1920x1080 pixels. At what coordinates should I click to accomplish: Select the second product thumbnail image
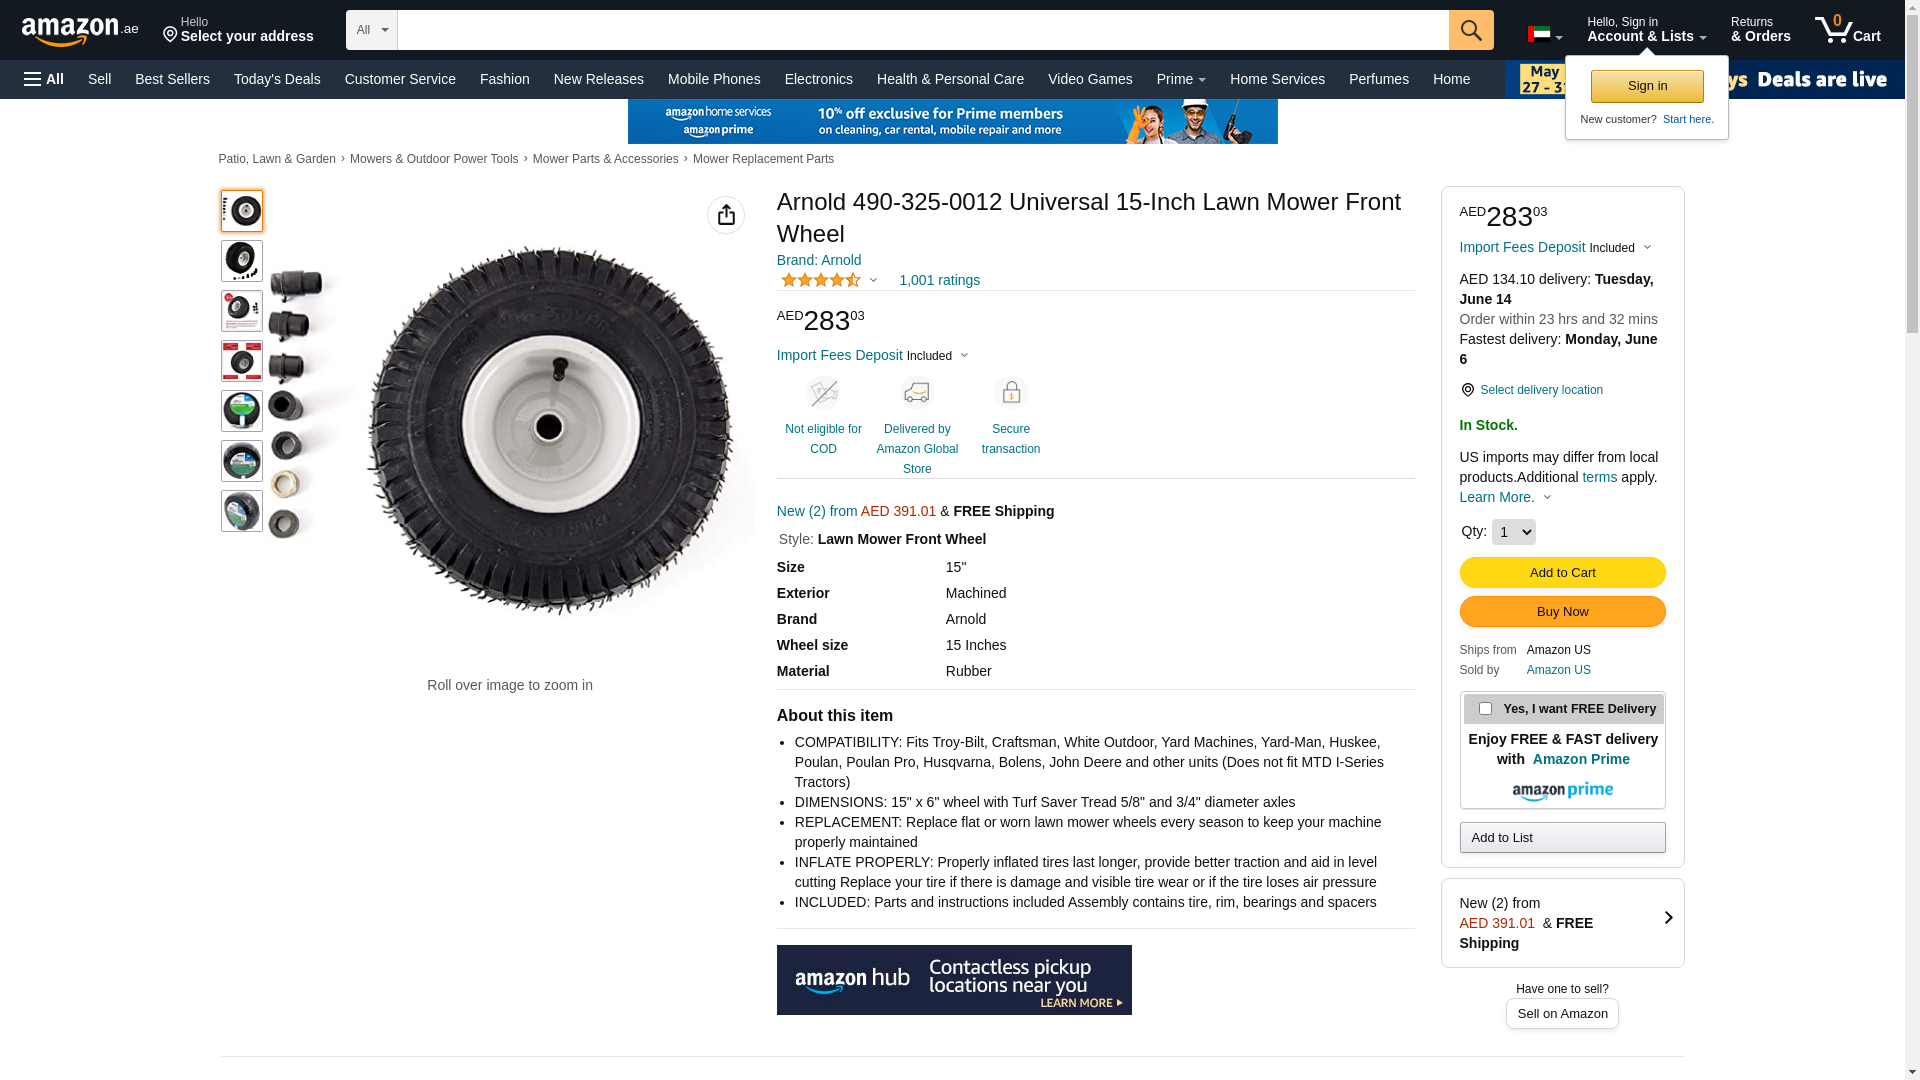click(242, 261)
